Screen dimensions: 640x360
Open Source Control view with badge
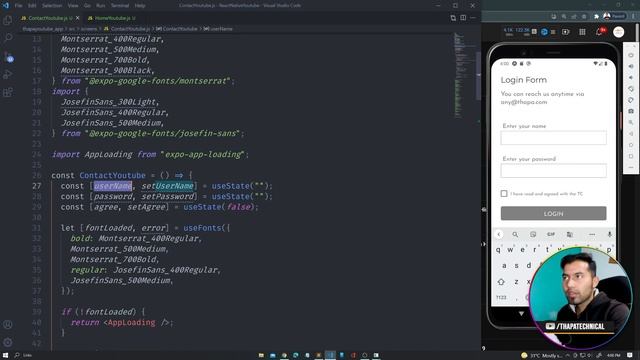[x=8, y=57]
